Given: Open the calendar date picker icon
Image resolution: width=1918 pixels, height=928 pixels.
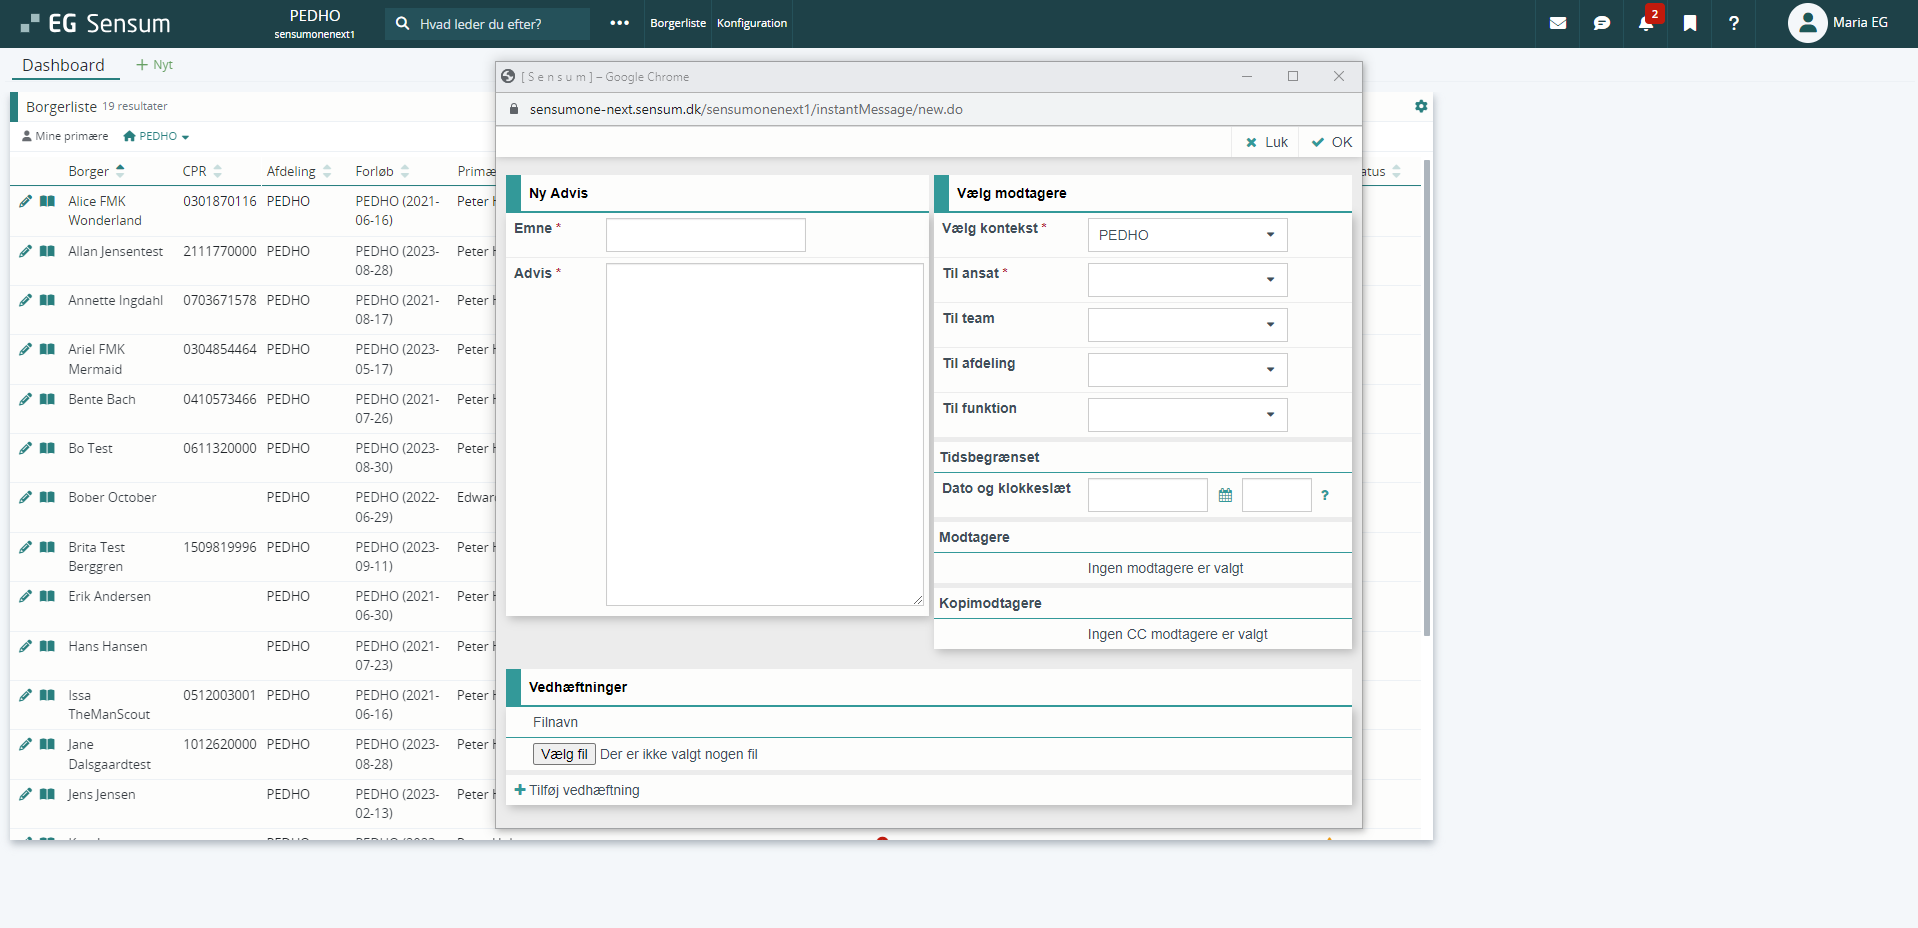Looking at the screenshot, I should [1225, 495].
